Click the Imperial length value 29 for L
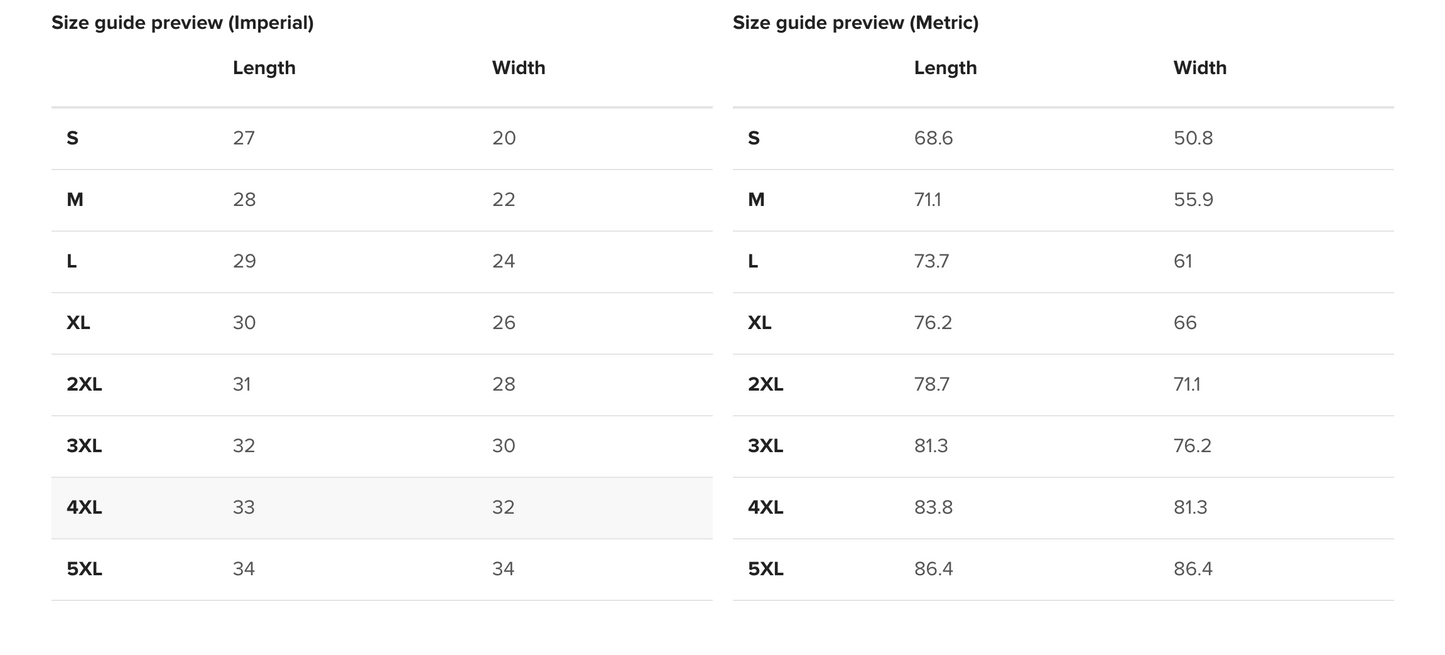Viewport: 1445px width, 655px height. (x=244, y=261)
